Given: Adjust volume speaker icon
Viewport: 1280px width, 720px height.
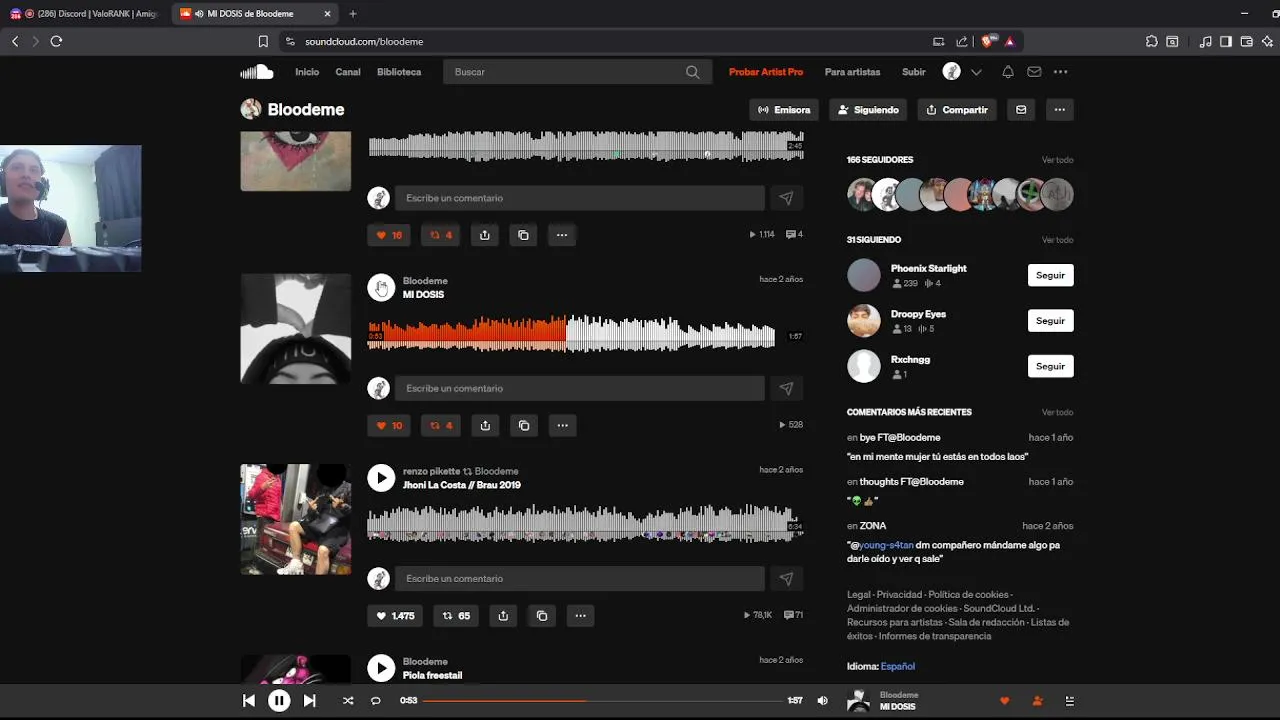Looking at the screenshot, I should 822,701.
